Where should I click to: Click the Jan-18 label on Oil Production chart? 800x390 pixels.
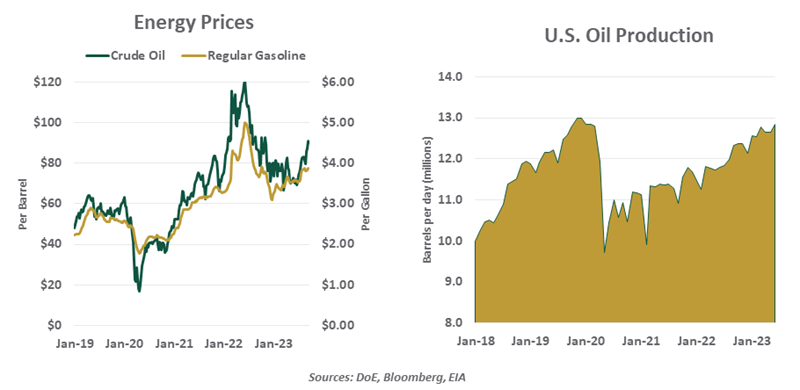(x=474, y=341)
